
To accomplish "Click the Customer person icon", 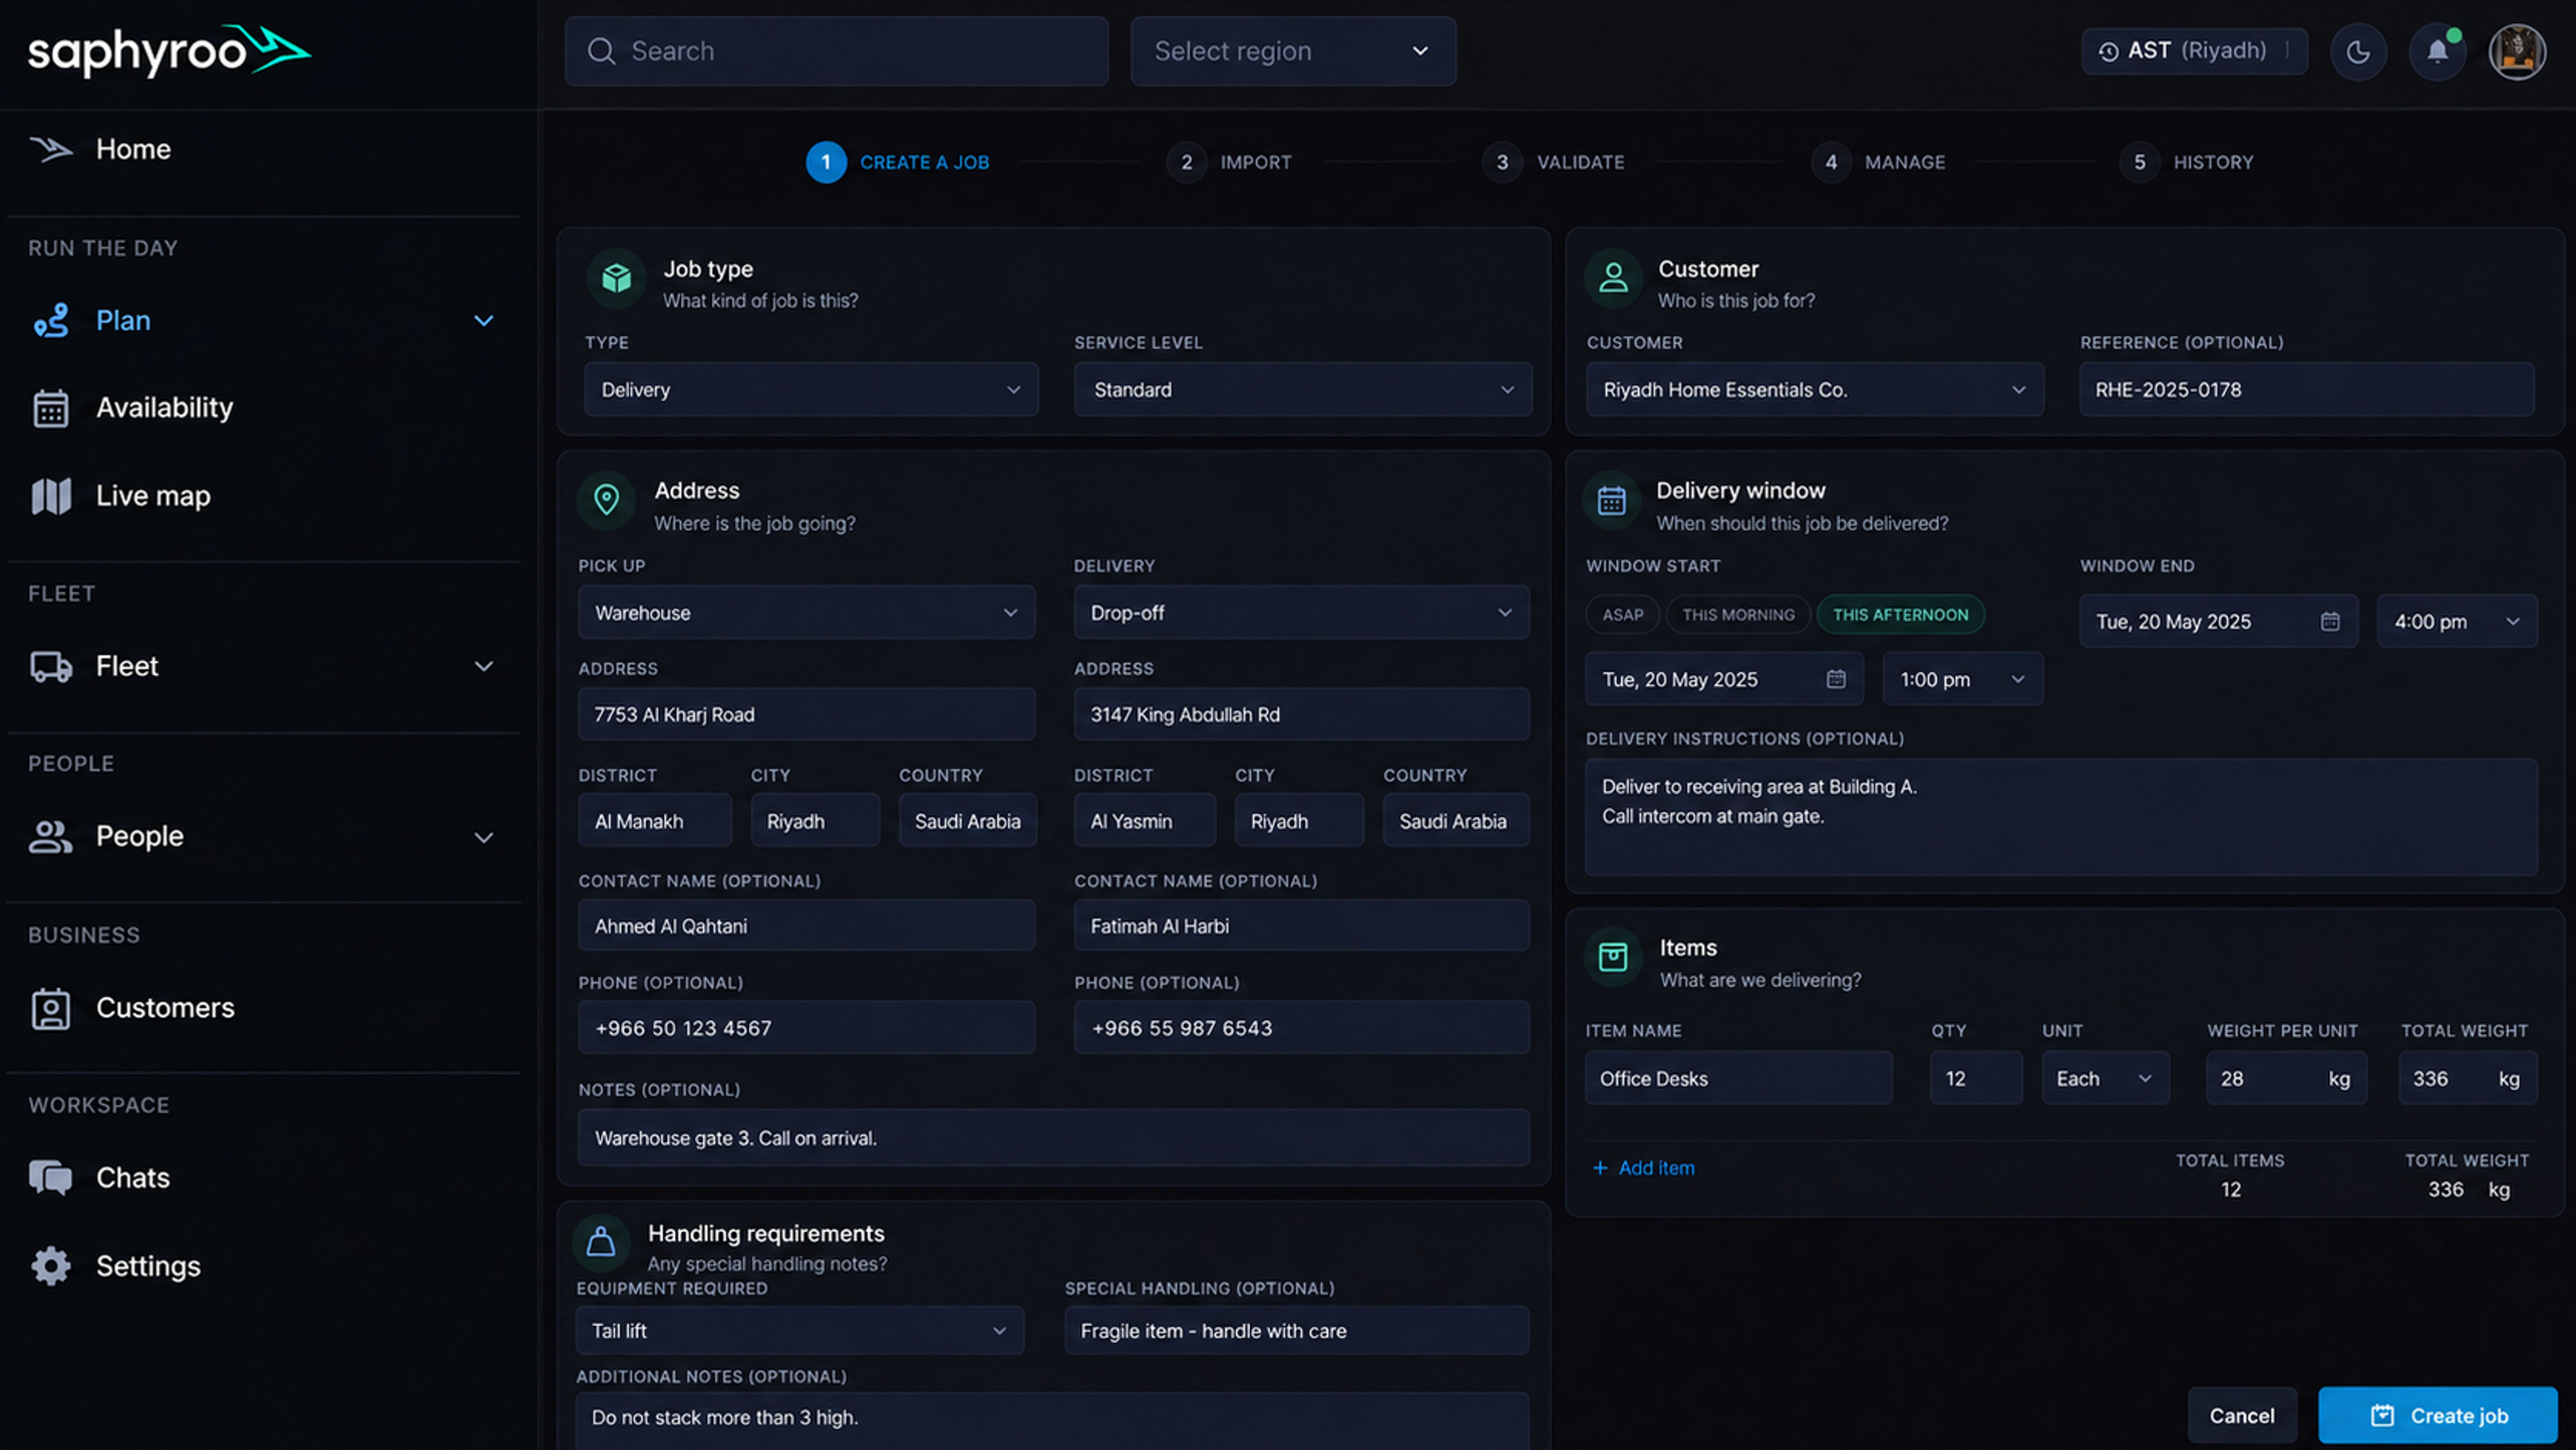I will pyautogui.click(x=1613, y=278).
